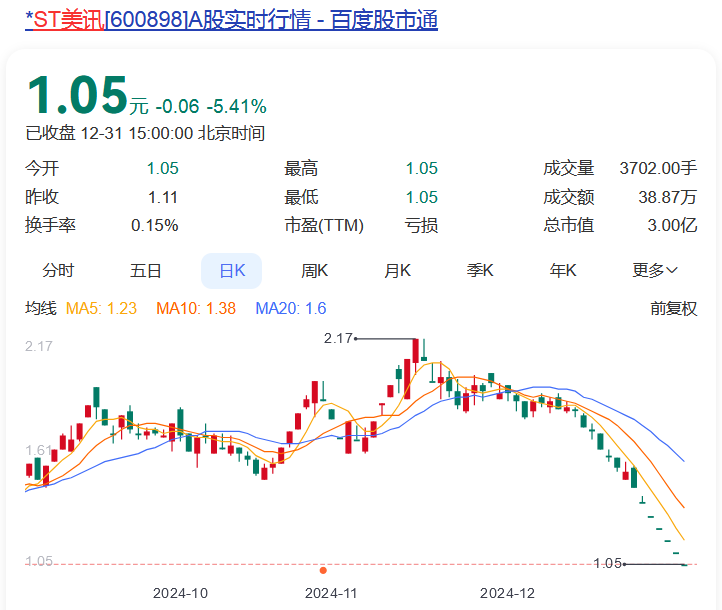Click the 总市值 value 3.00亿

672,226
